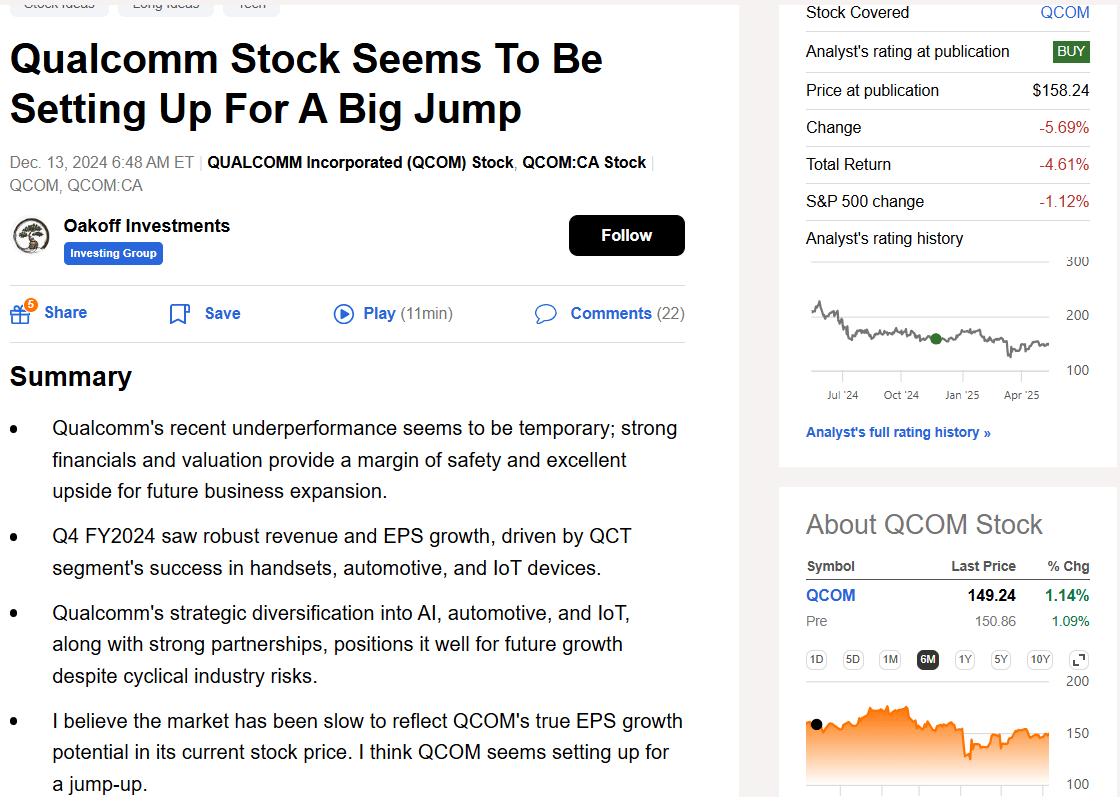Click Oakoff Investments bonsai avatar

coord(31,236)
